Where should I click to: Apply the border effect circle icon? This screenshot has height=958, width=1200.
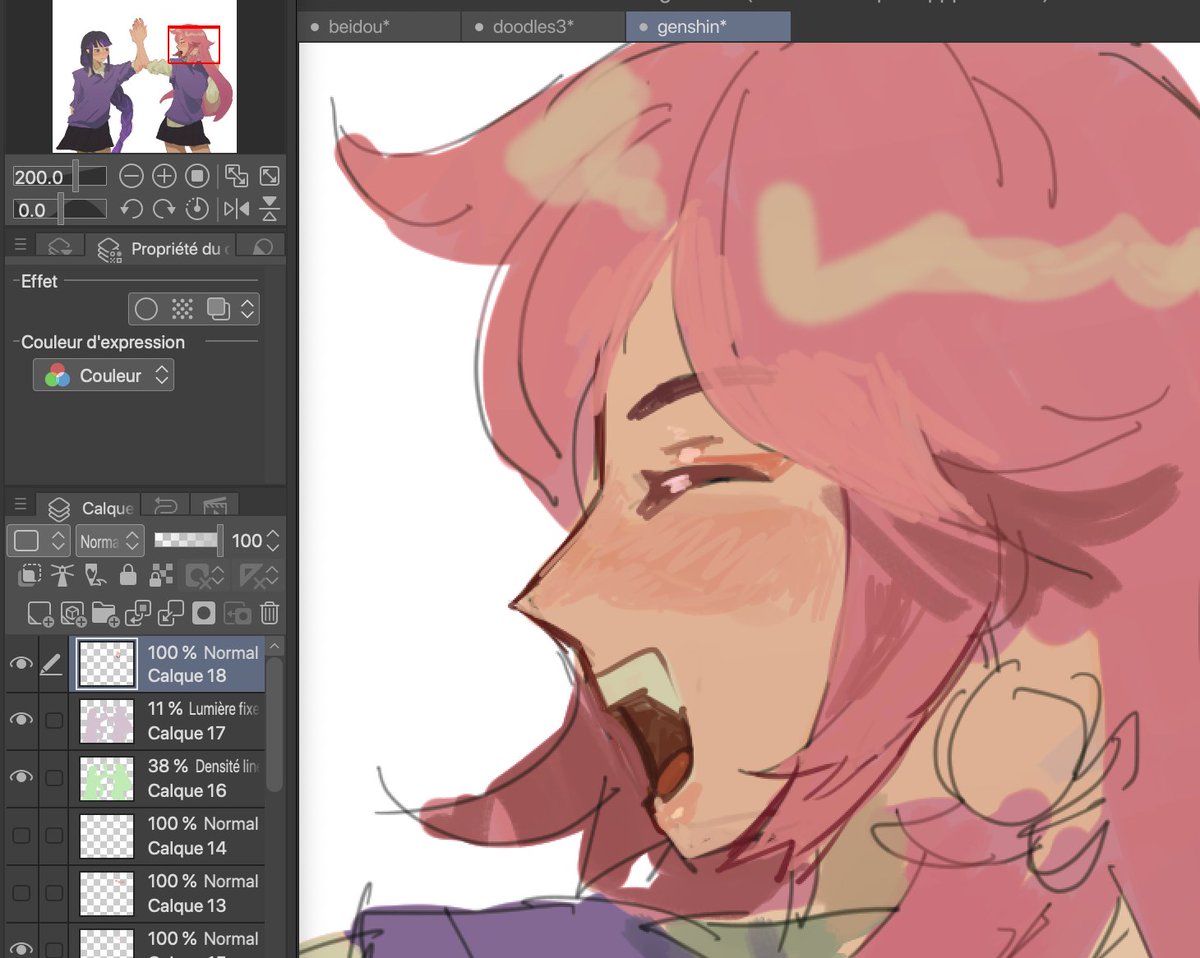pos(146,309)
